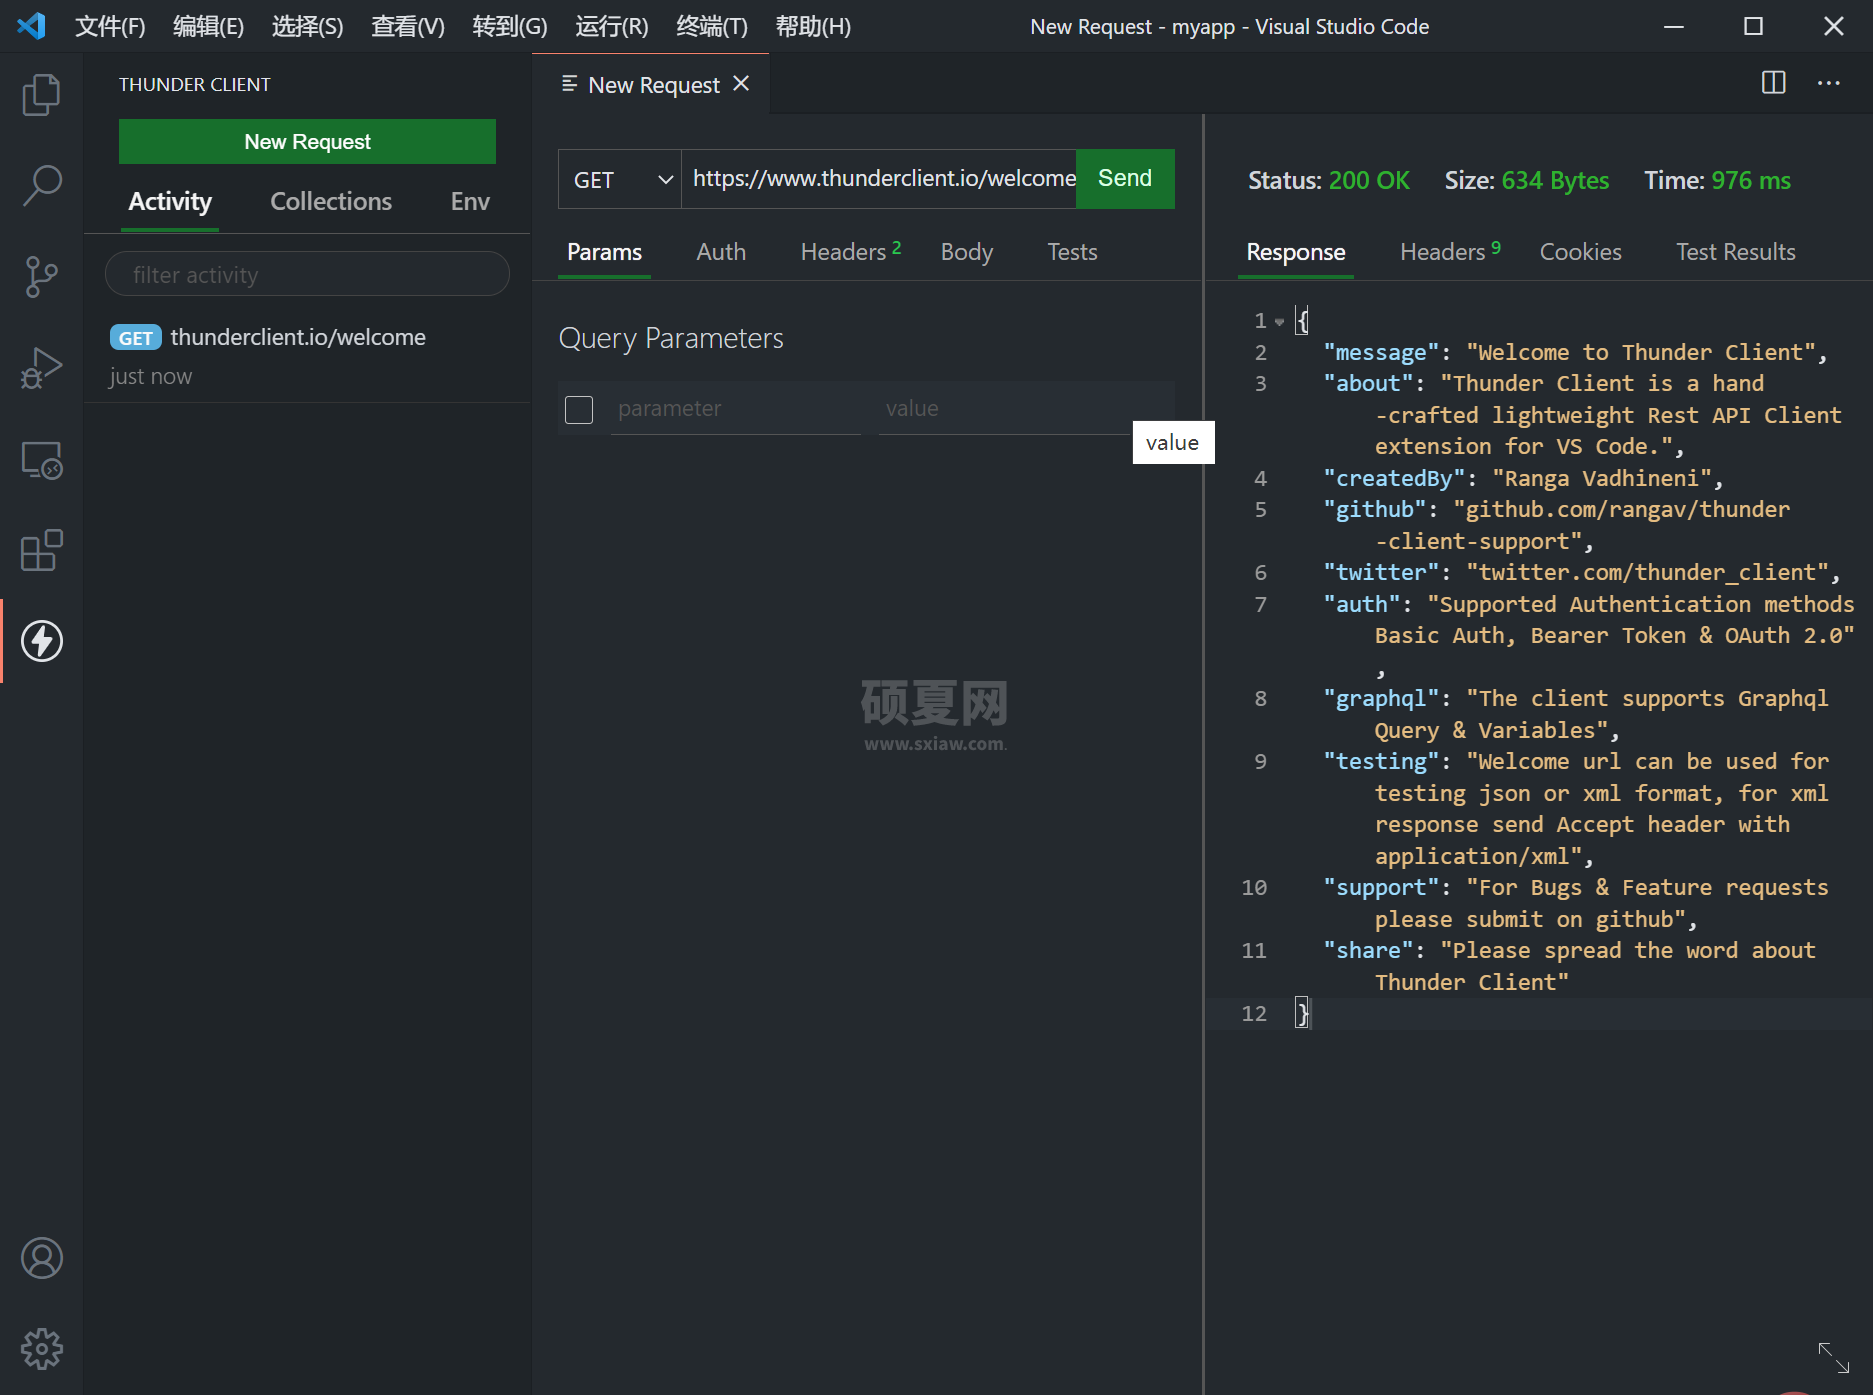Click the Time: 976 ms text
Viewport: 1873px width, 1395px height.
(x=1717, y=181)
